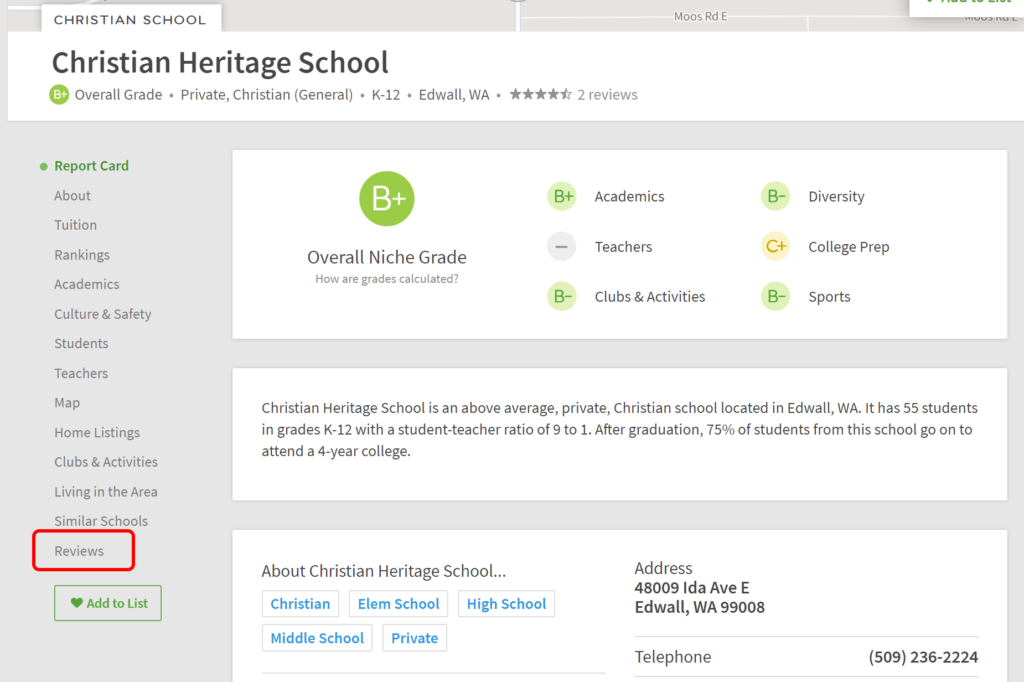This screenshot has width=1024, height=682.
Task: Select Students in the sidebar
Action: click(82, 344)
